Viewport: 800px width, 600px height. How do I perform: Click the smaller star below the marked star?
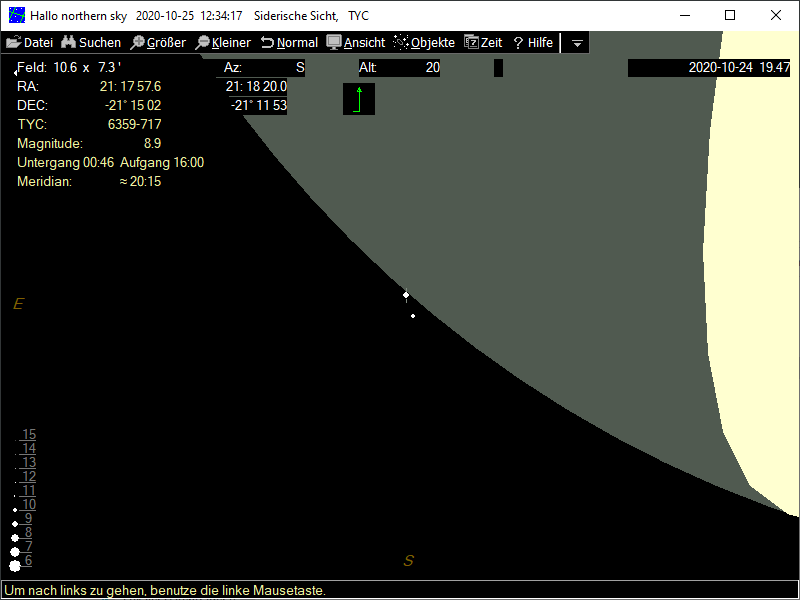click(413, 316)
